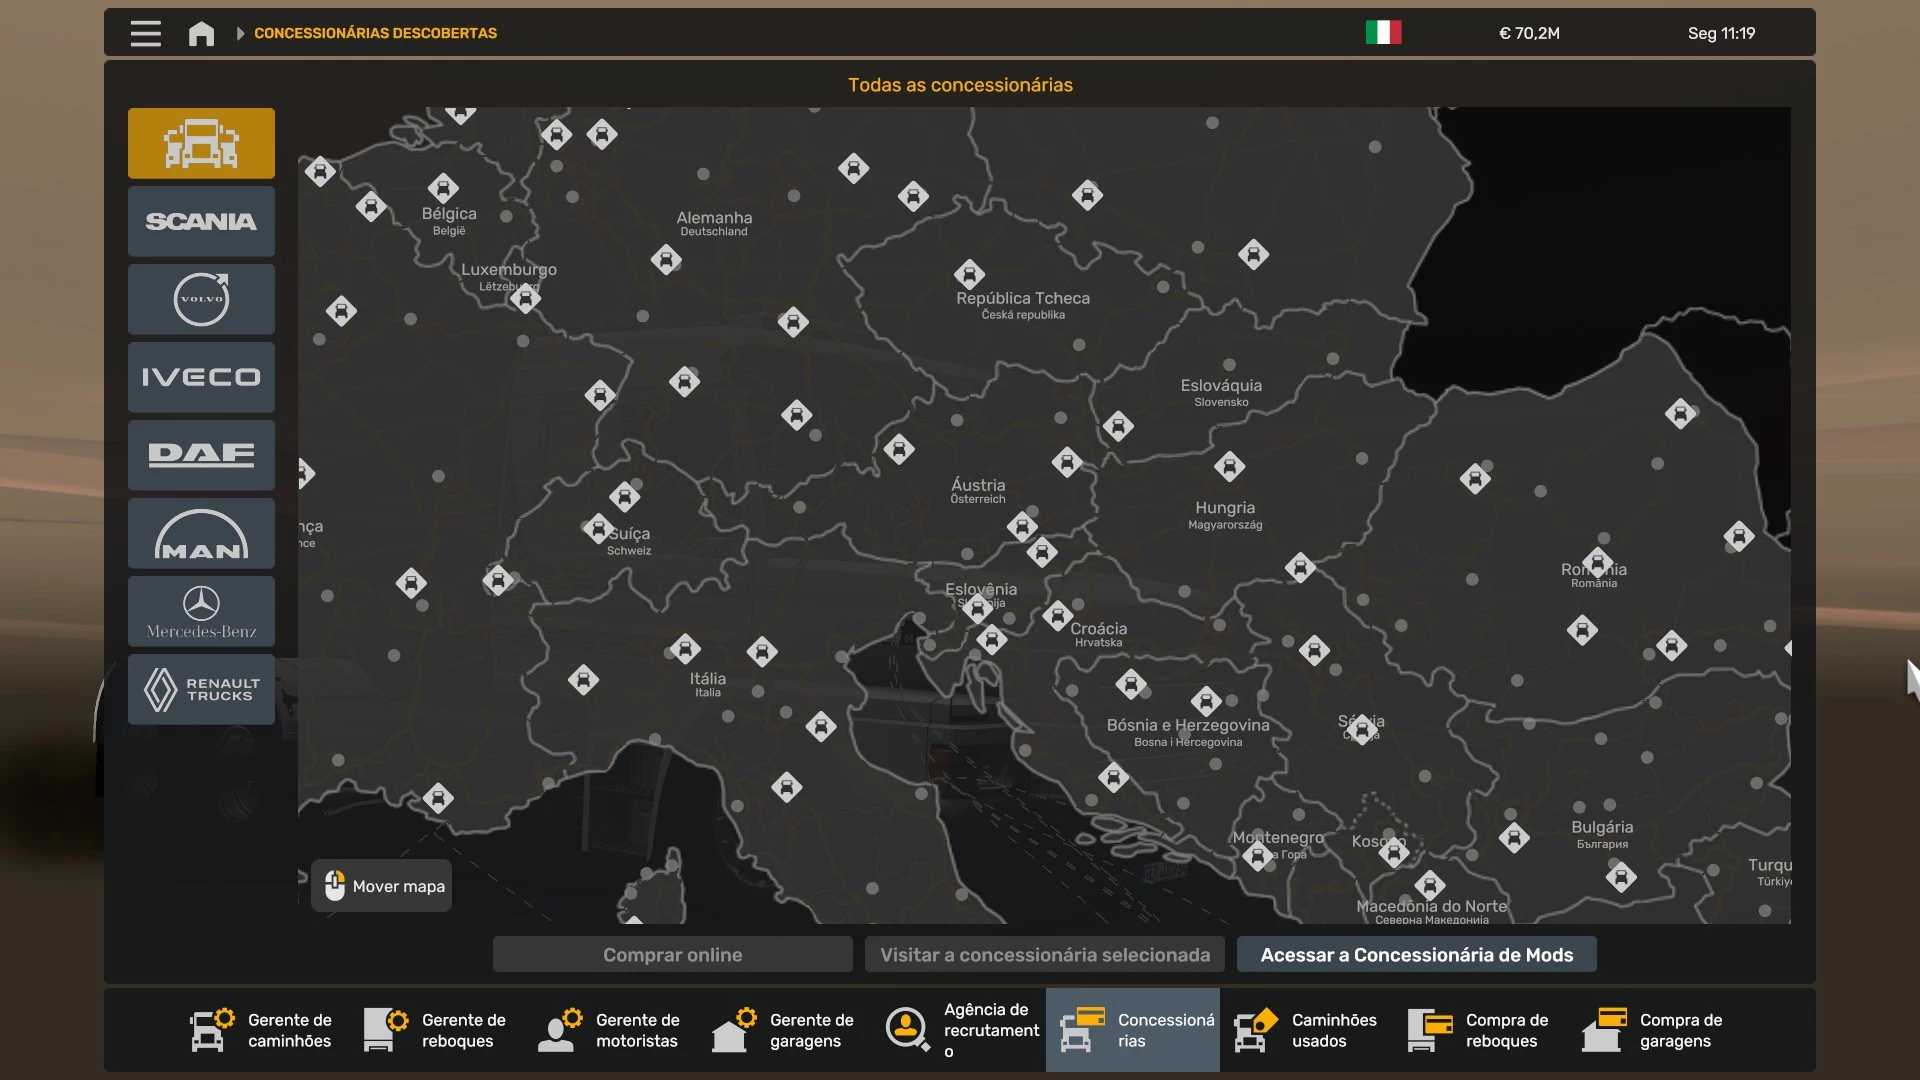Click Visitar a concessionária selecionada button

pyautogui.click(x=1044, y=954)
